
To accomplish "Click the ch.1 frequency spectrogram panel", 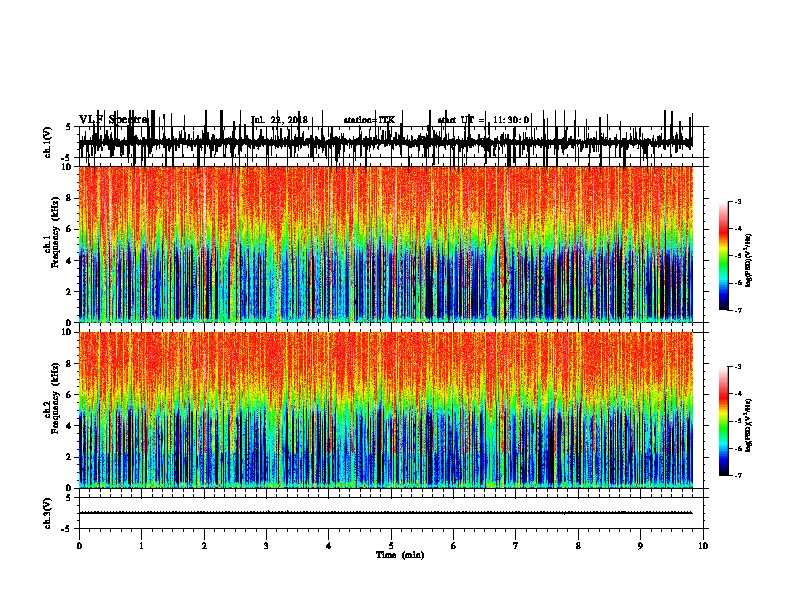I will [385, 244].
